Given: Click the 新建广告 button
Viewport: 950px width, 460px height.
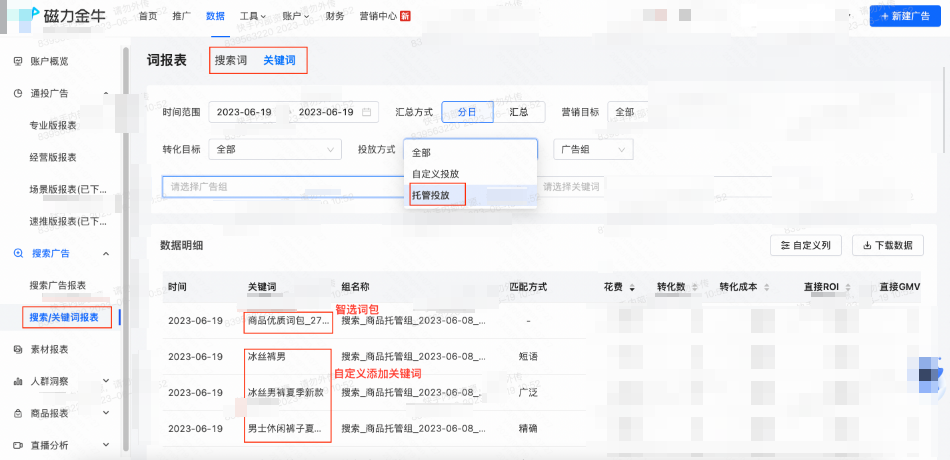Looking at the screenshot, I should (905, 16).
